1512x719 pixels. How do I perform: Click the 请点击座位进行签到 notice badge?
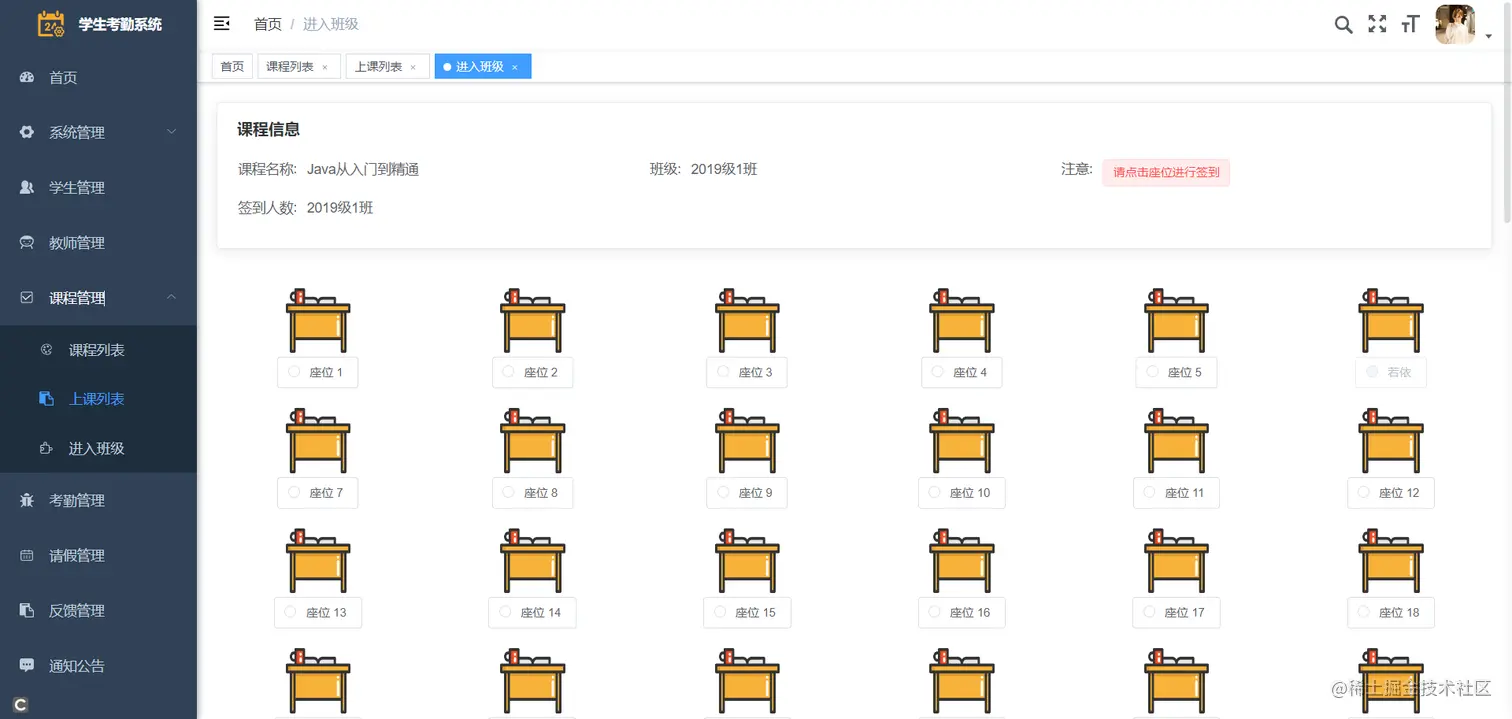click(x=1166, y=172)
